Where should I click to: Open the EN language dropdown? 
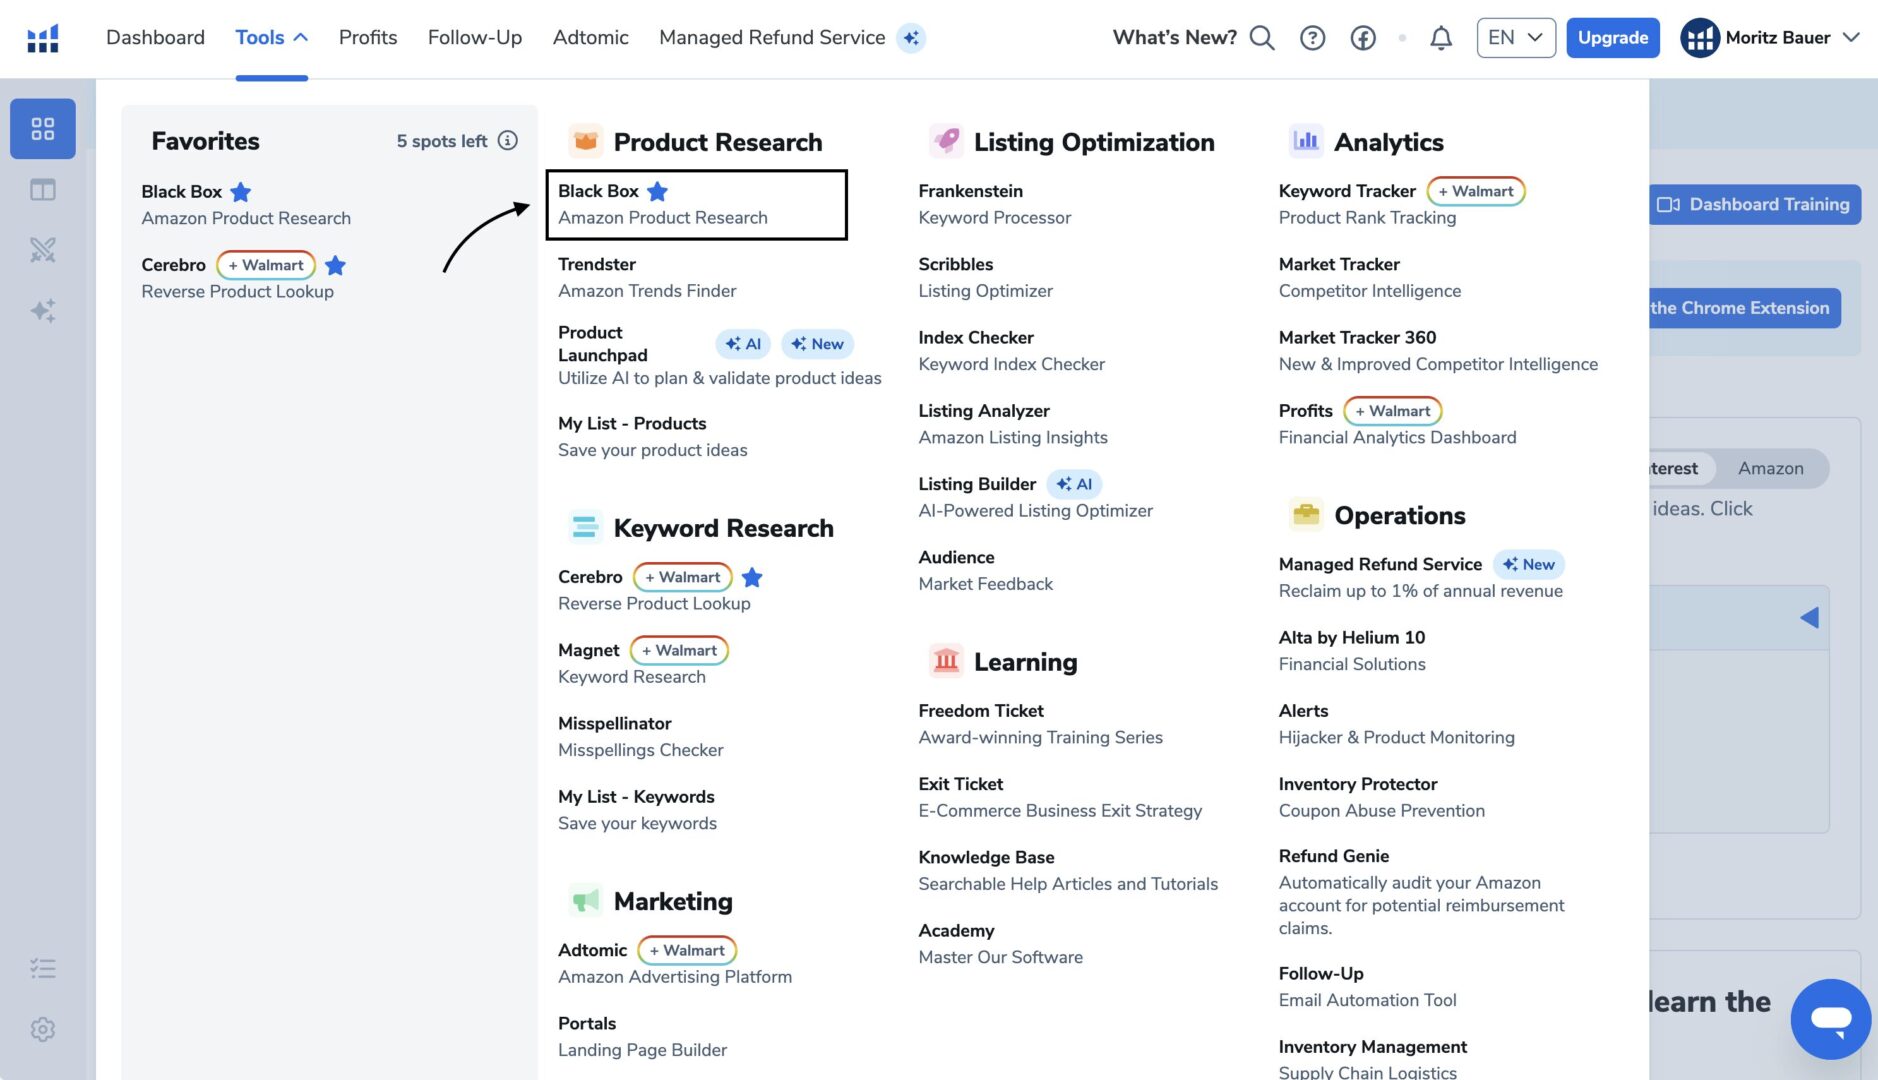point(1515,38)
